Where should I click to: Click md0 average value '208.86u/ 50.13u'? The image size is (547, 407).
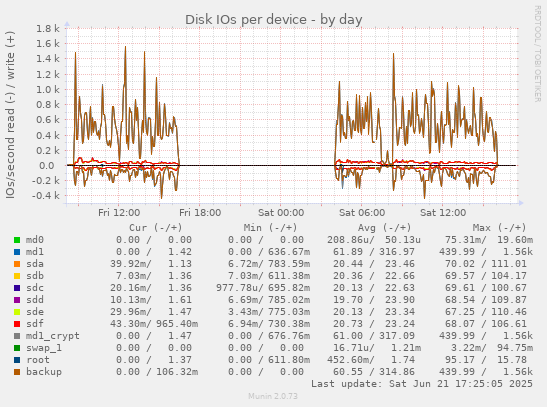pos(374,240)
